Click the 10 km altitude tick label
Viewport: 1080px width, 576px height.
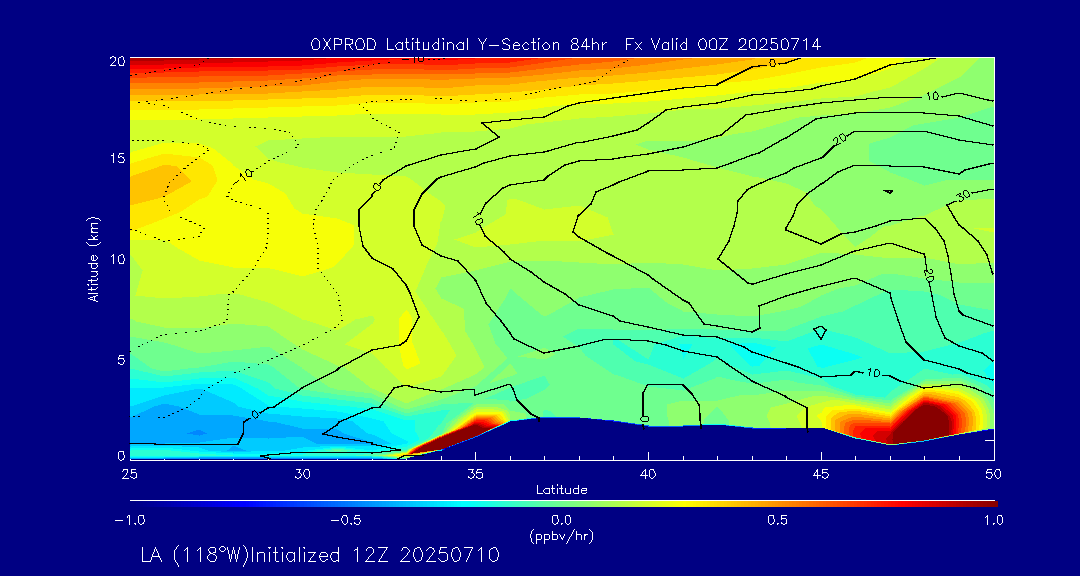117,259
